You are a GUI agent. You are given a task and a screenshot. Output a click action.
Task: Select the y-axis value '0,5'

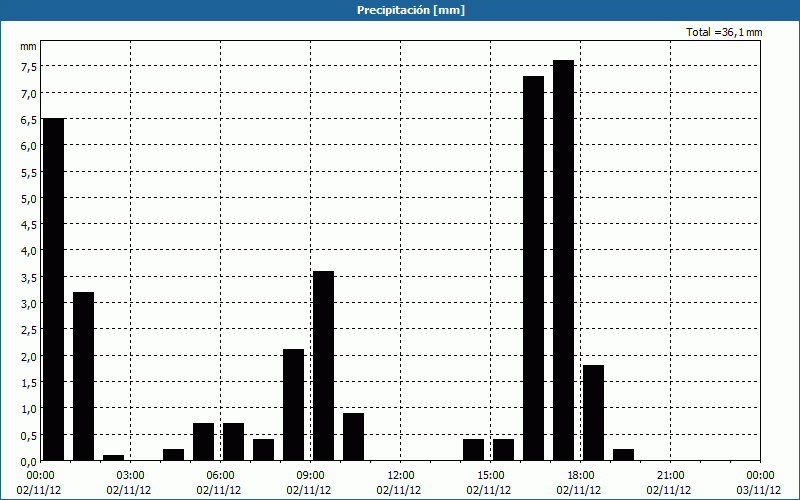[29, 436]
